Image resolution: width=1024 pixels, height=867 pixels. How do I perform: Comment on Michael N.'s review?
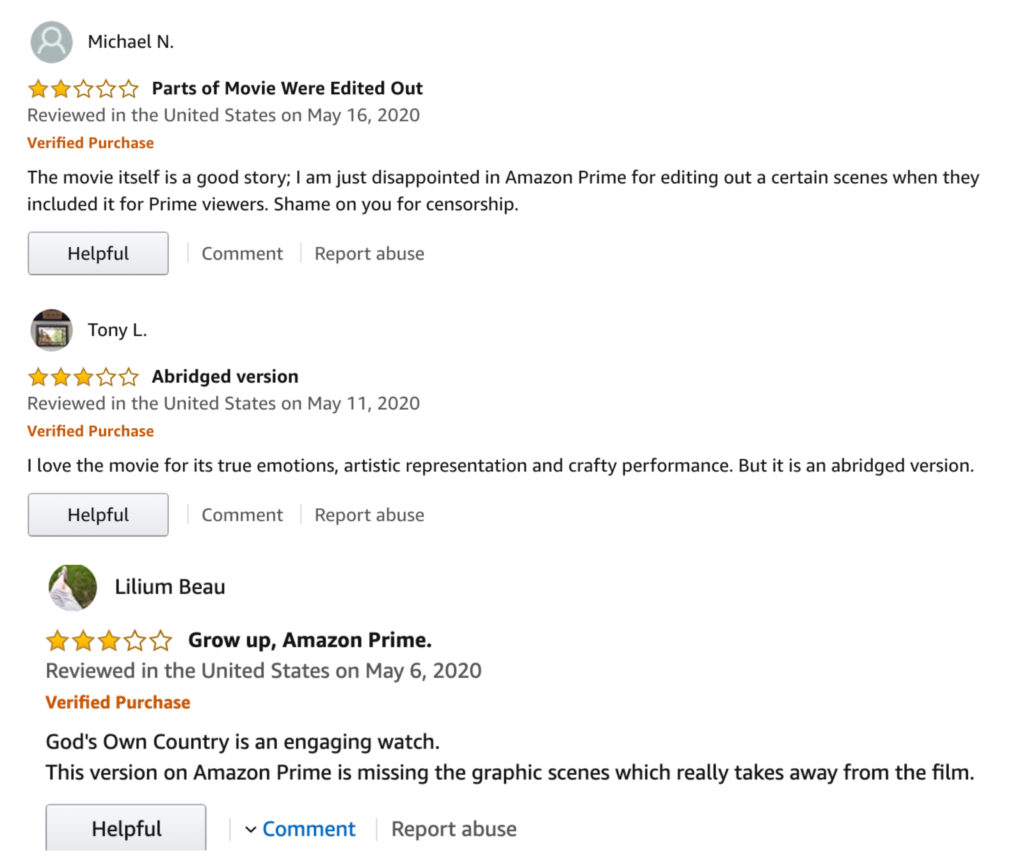point(242,254)
